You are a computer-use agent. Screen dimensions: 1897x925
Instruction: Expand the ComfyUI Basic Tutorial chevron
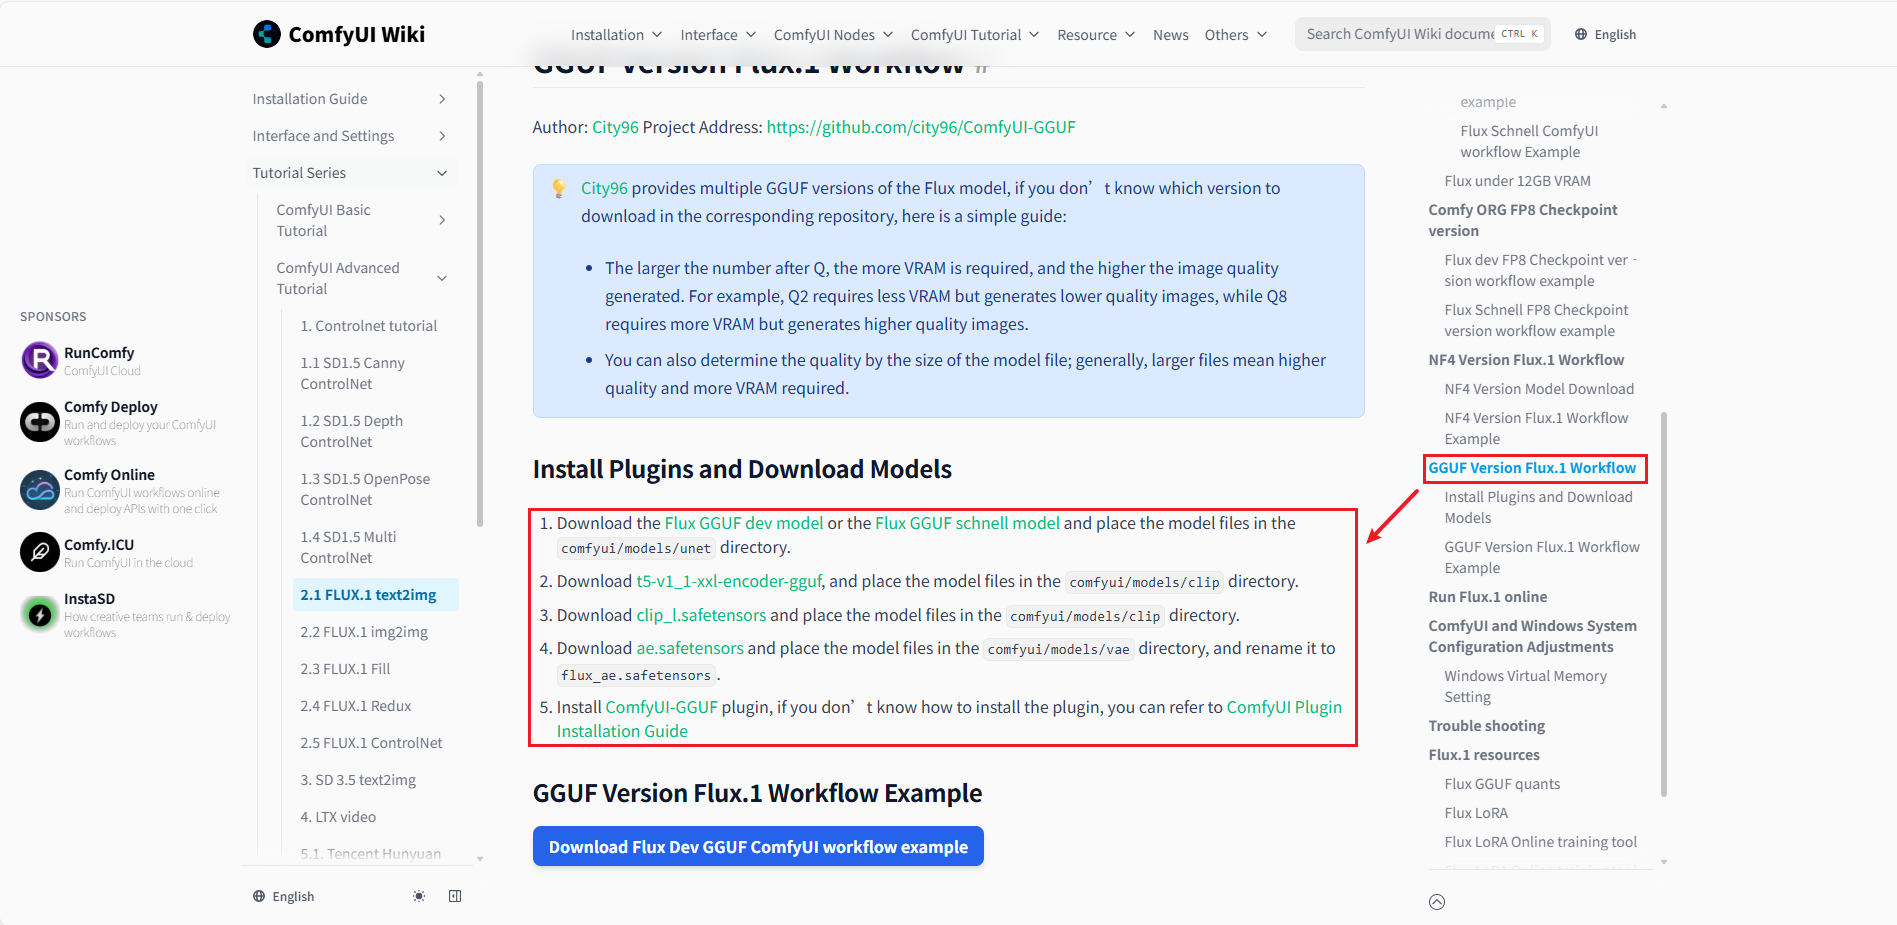tap(442, 220)
